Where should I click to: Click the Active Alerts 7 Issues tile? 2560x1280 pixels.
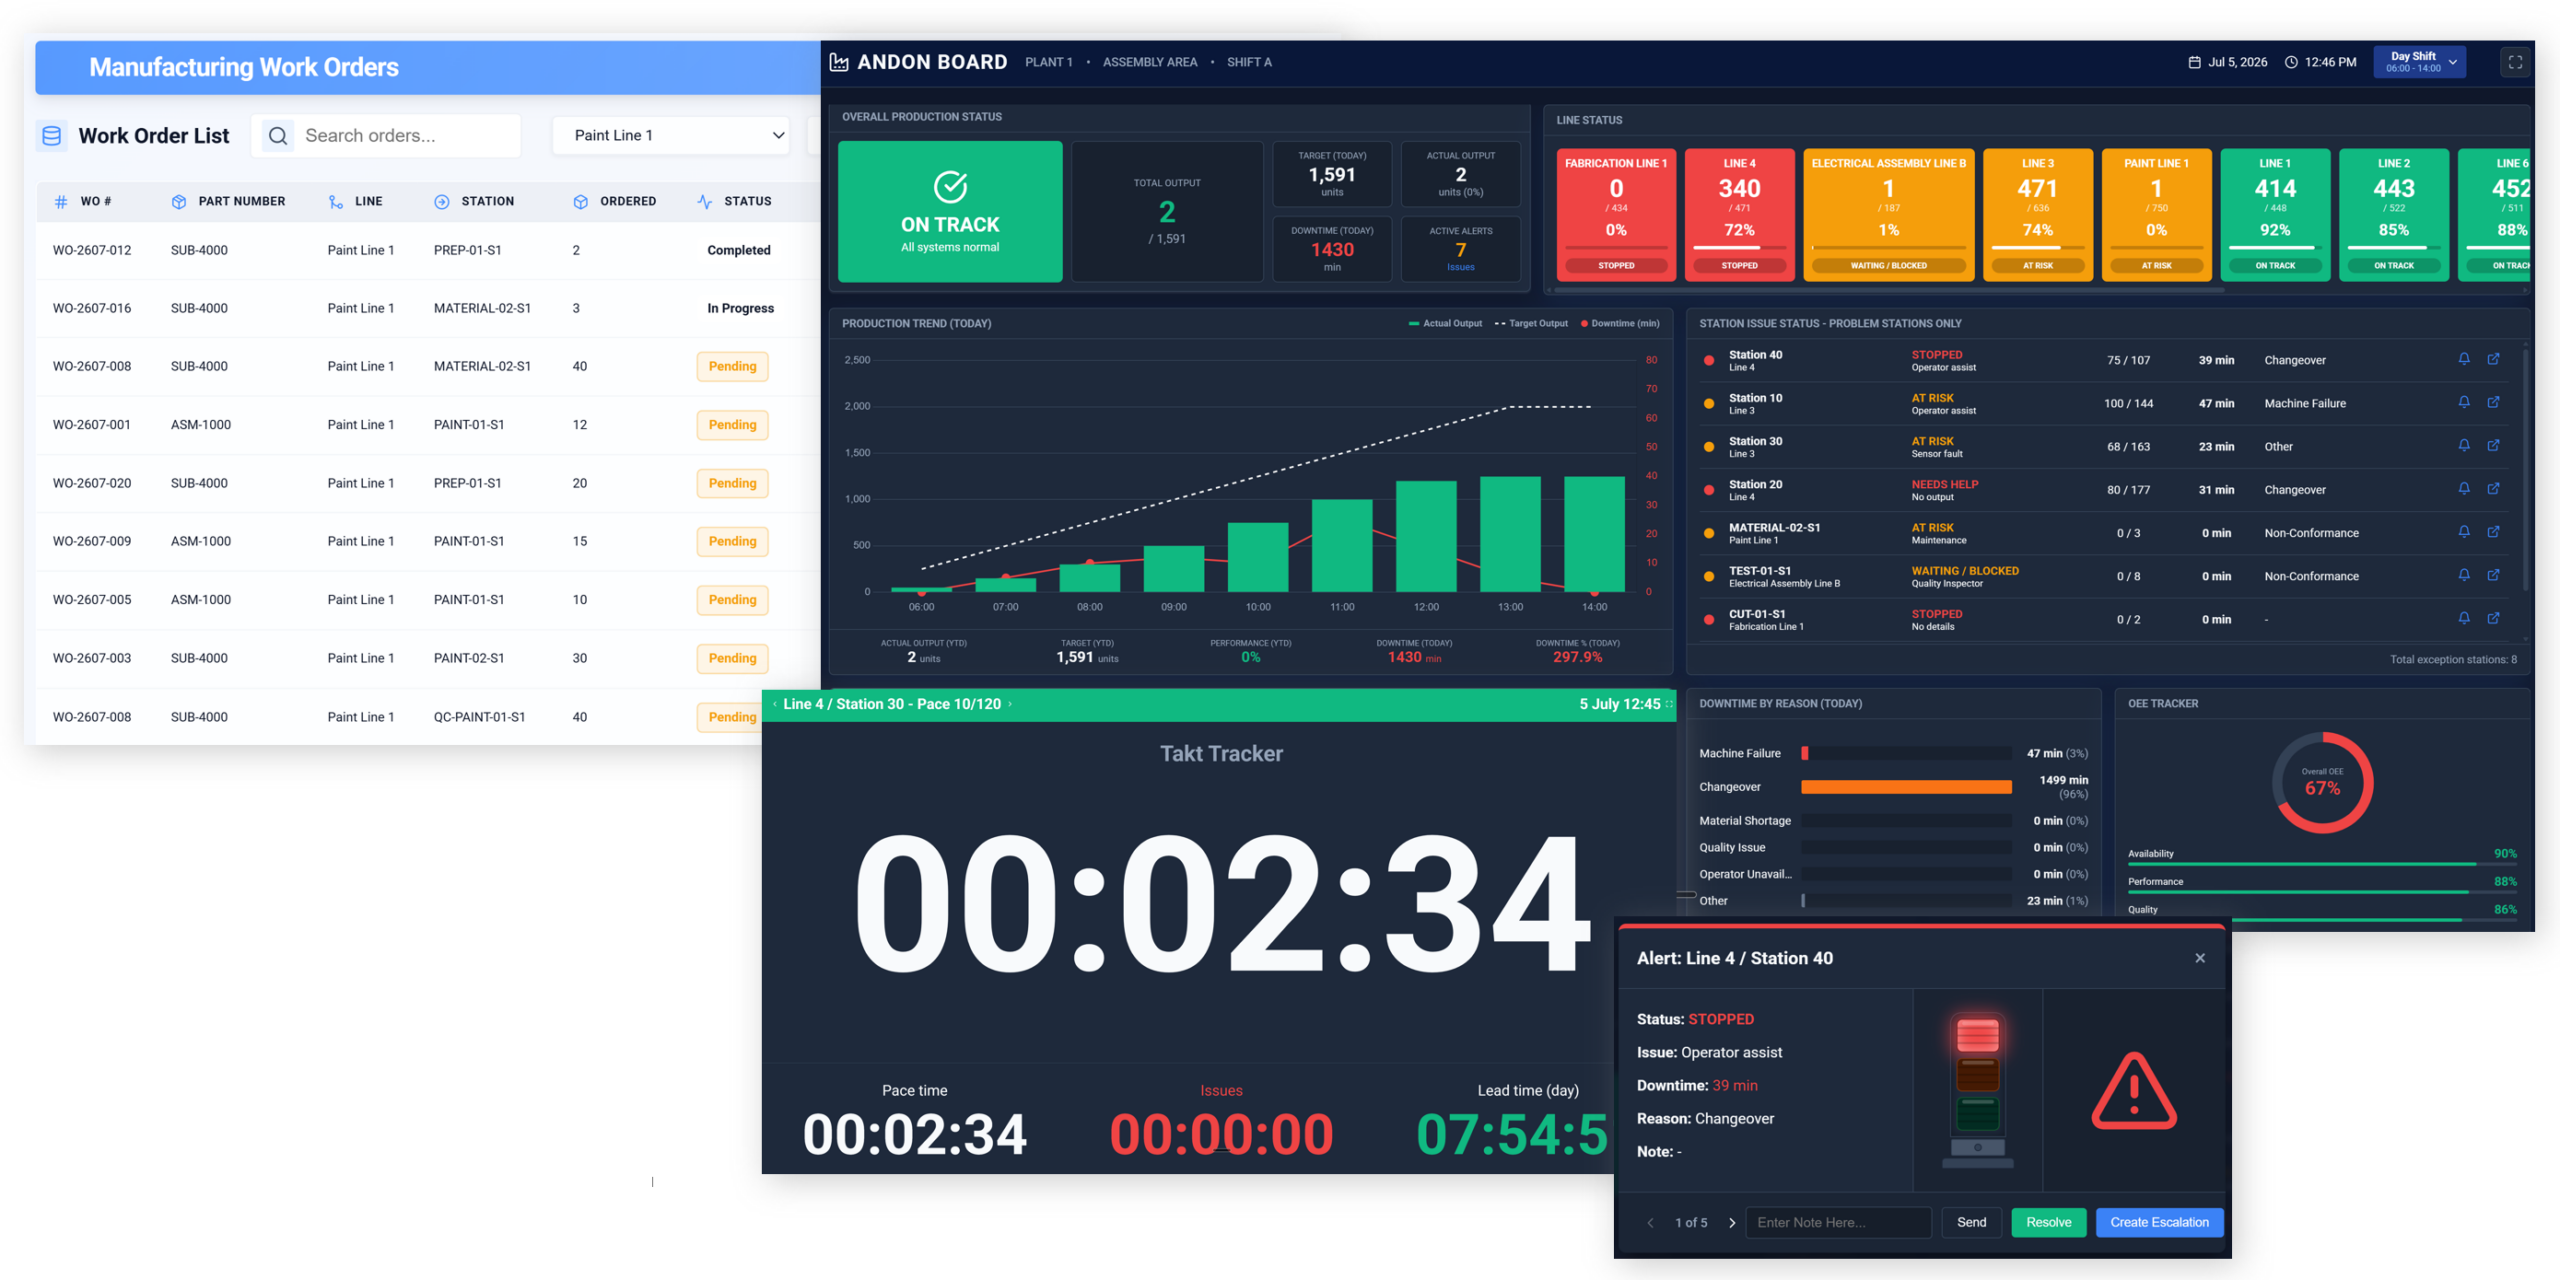click(x=1460, y=249)
